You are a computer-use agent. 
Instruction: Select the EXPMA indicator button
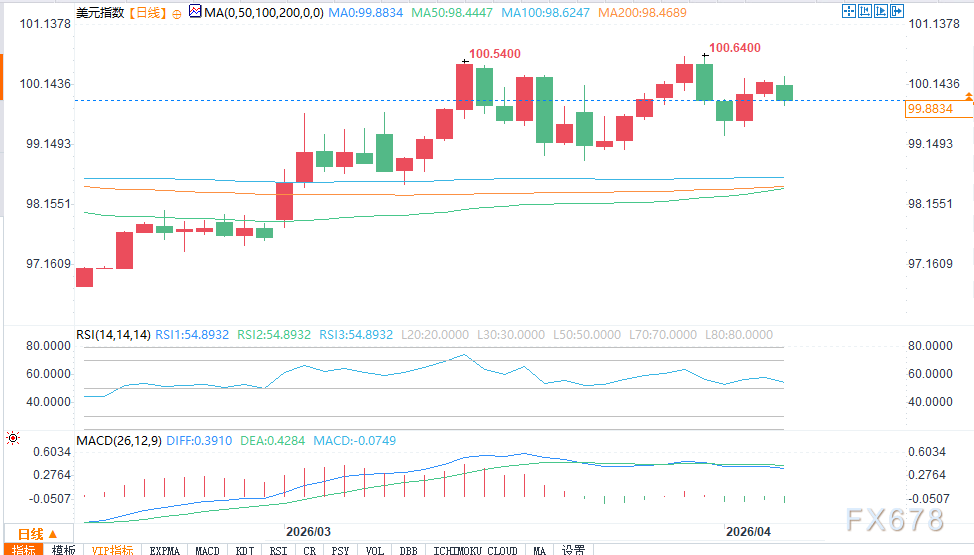click(x=165, y=549)
